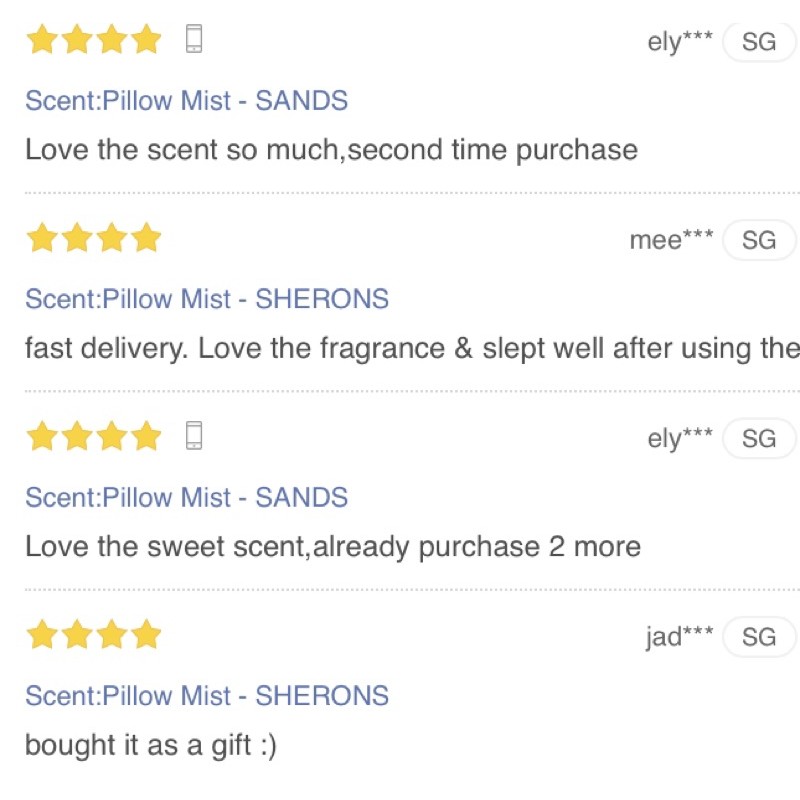Click the mobile phone icon beside the 'sweet scent' review stars

(194, 437)
